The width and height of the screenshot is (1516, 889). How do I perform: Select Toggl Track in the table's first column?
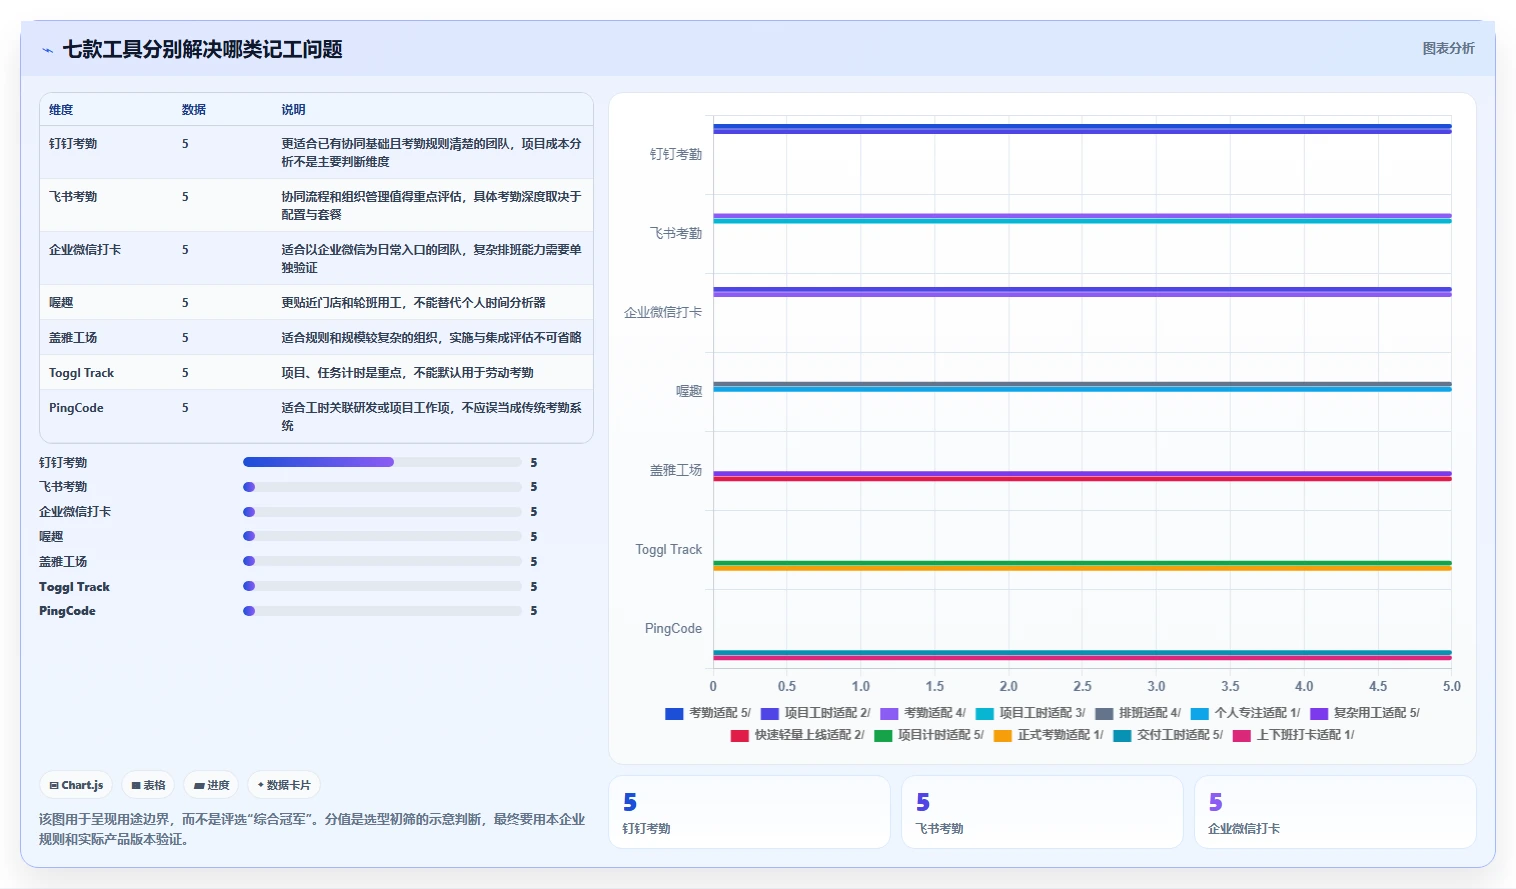point(82,373)
